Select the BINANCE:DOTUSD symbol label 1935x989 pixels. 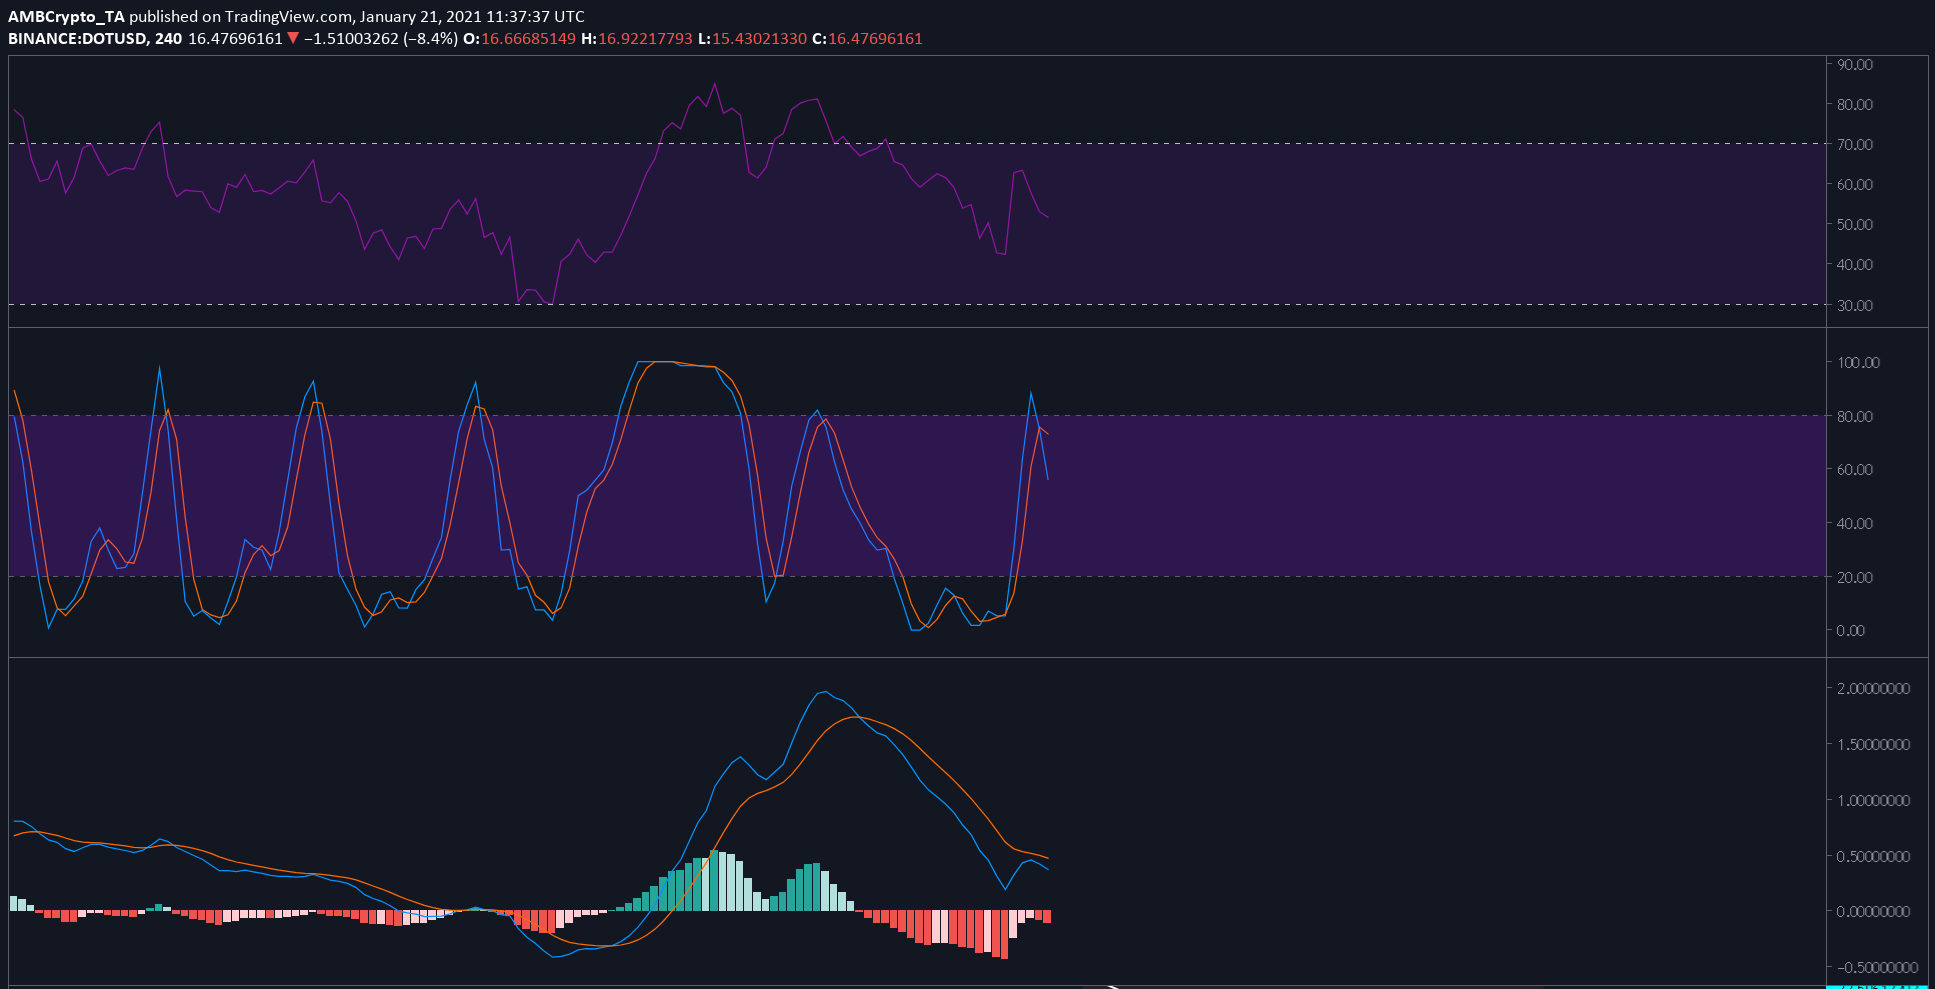click(x=78, y=38)
